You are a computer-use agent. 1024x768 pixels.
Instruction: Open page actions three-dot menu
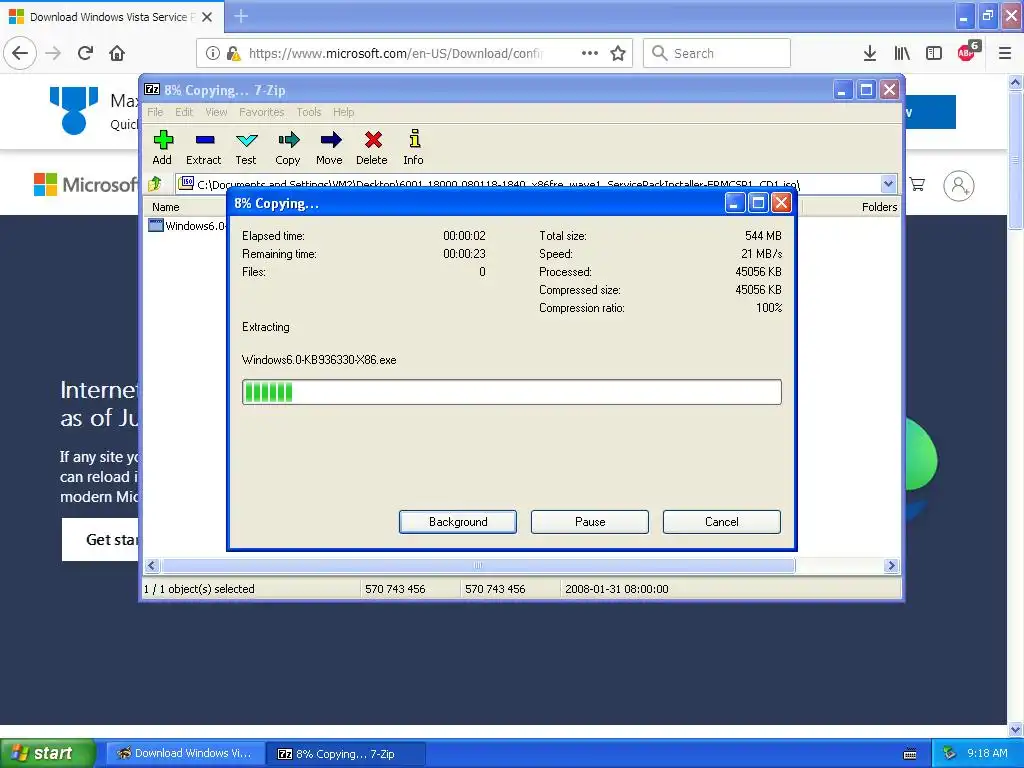click(590, 54)
